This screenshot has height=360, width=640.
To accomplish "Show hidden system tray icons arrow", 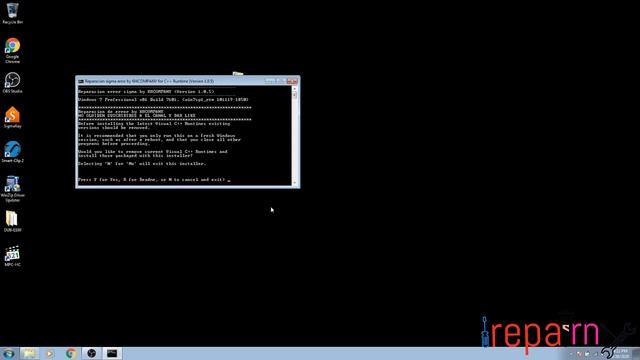I will (571, 354).
